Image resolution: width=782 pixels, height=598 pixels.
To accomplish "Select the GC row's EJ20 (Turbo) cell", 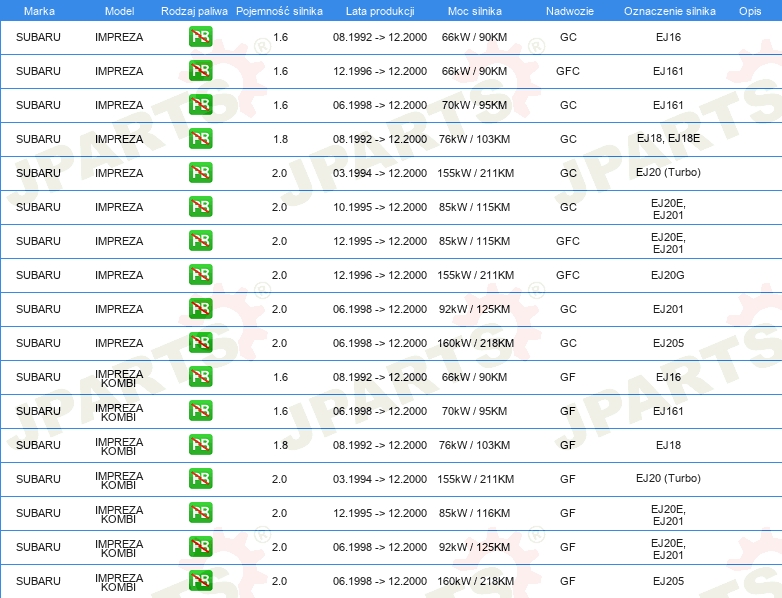I will pyautogui.click(x=668, y=172).
